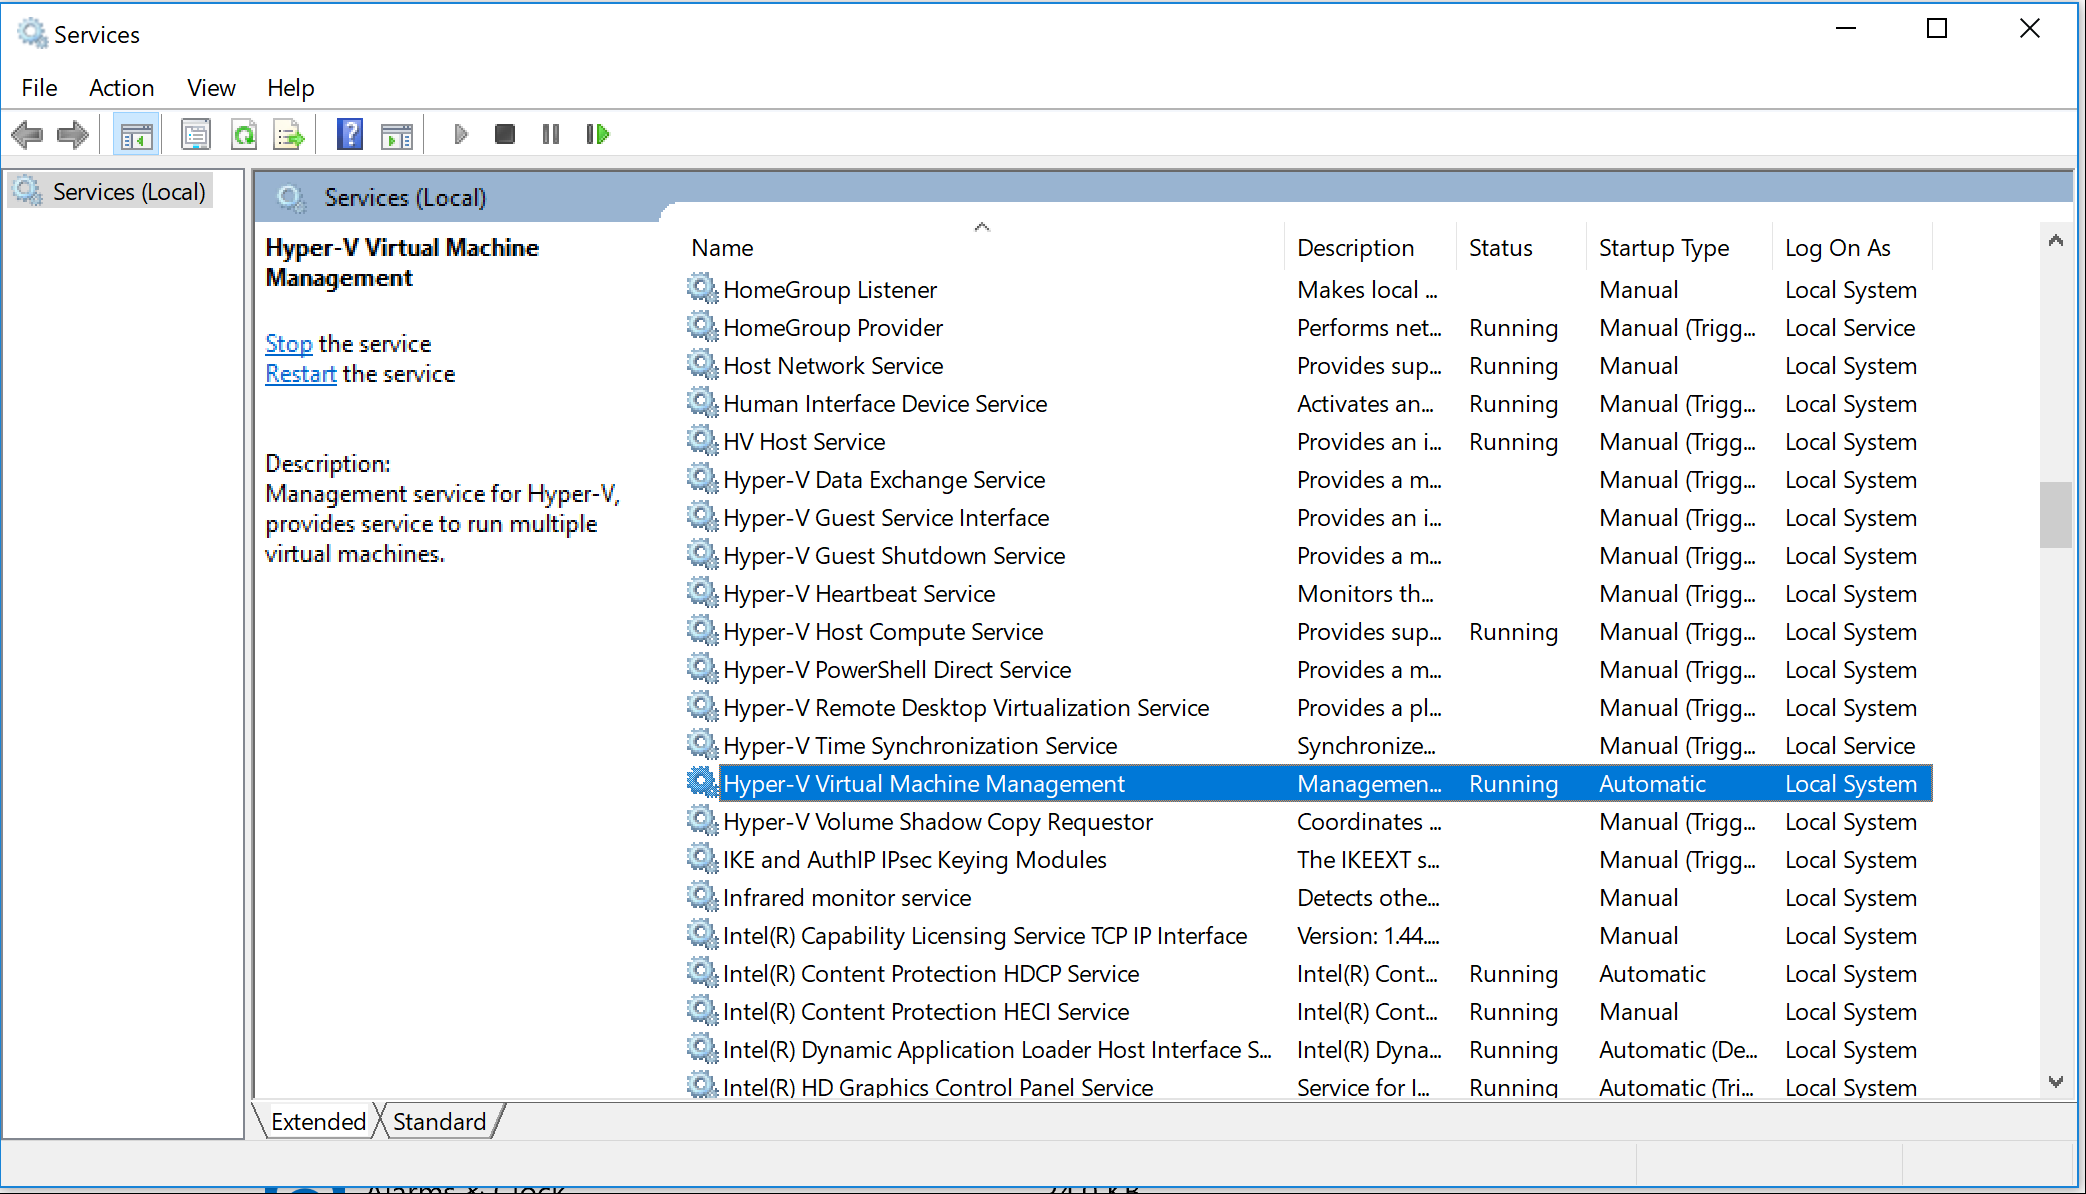Image resolution: width=2086 pixels, height=1194 pixels.
Task: Click the Start Service (Play) toolbar icon
Action: pyautogui.click(x=461, y=133)
